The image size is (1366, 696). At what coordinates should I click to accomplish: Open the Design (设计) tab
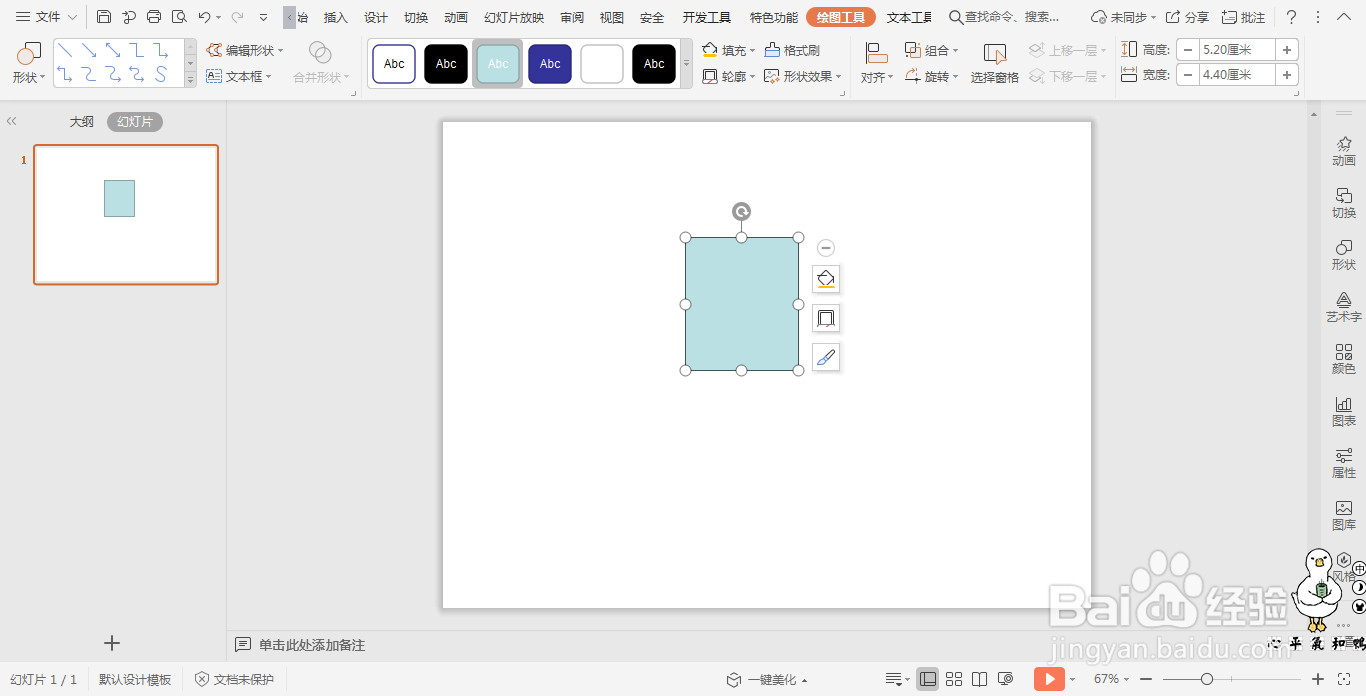376,18
